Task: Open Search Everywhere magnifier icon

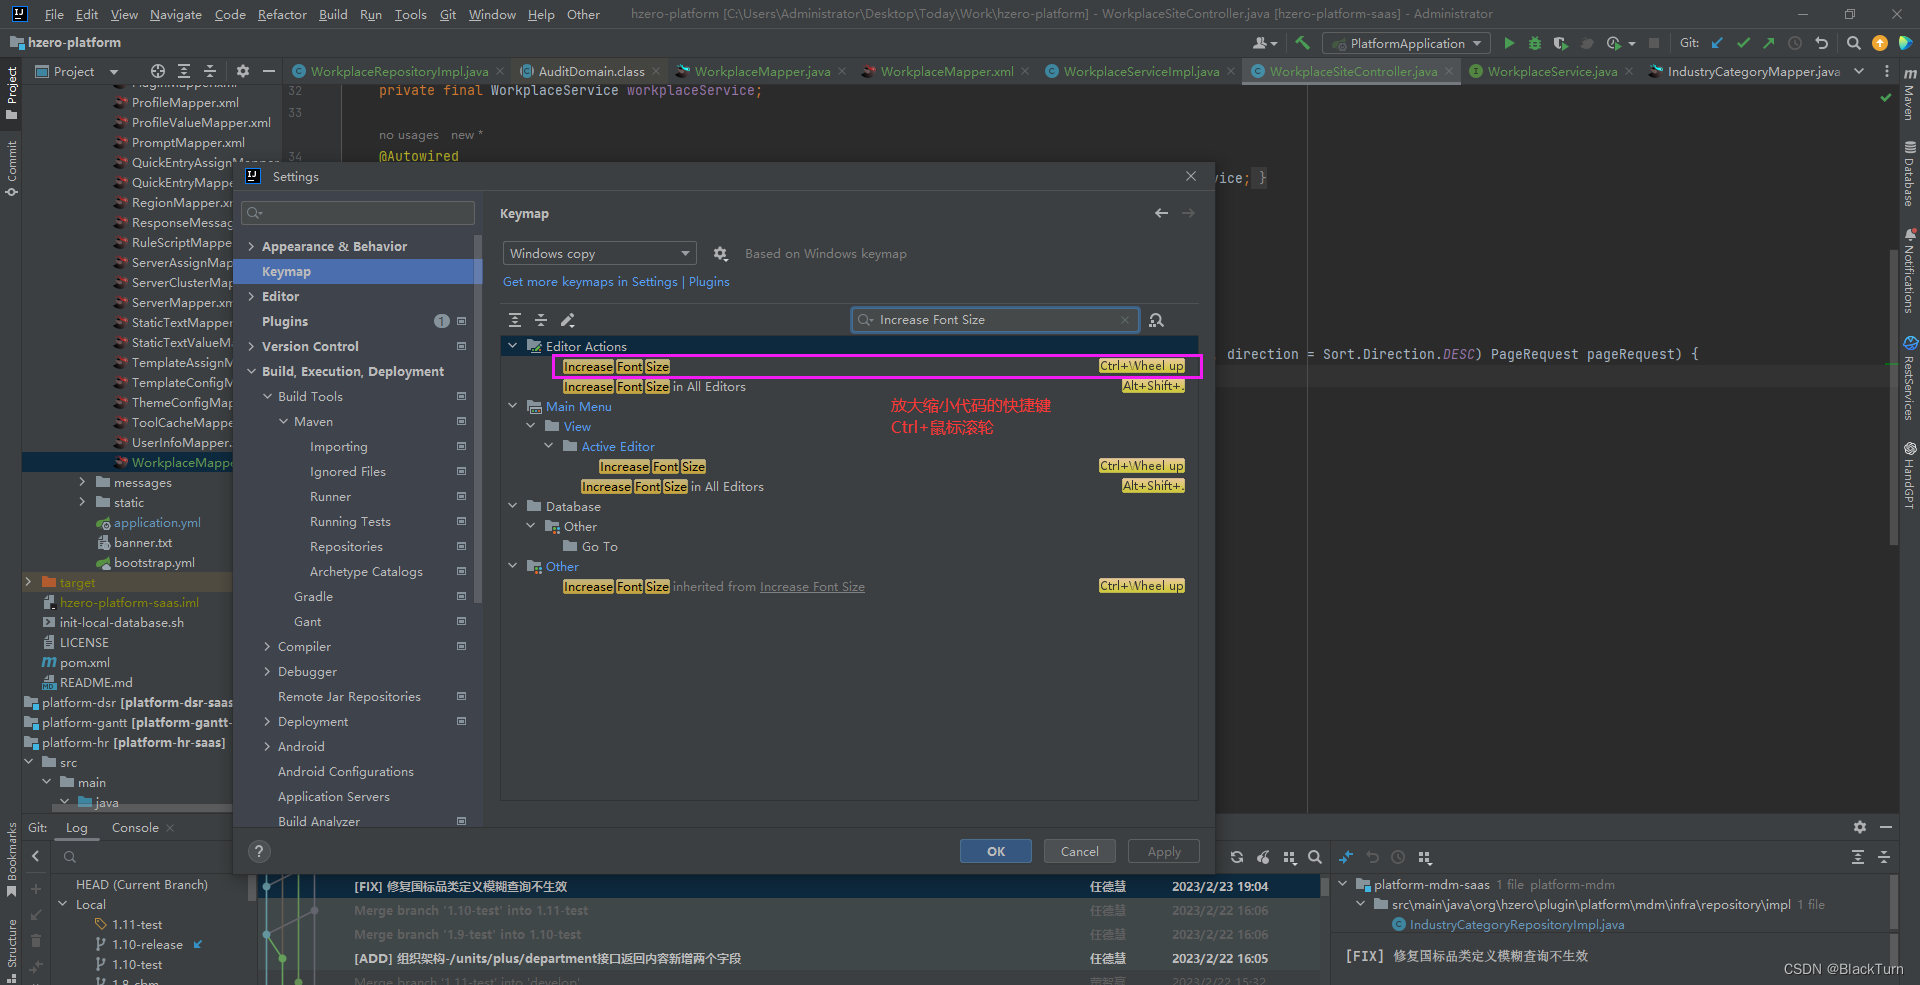Action: pos(1853,43)
